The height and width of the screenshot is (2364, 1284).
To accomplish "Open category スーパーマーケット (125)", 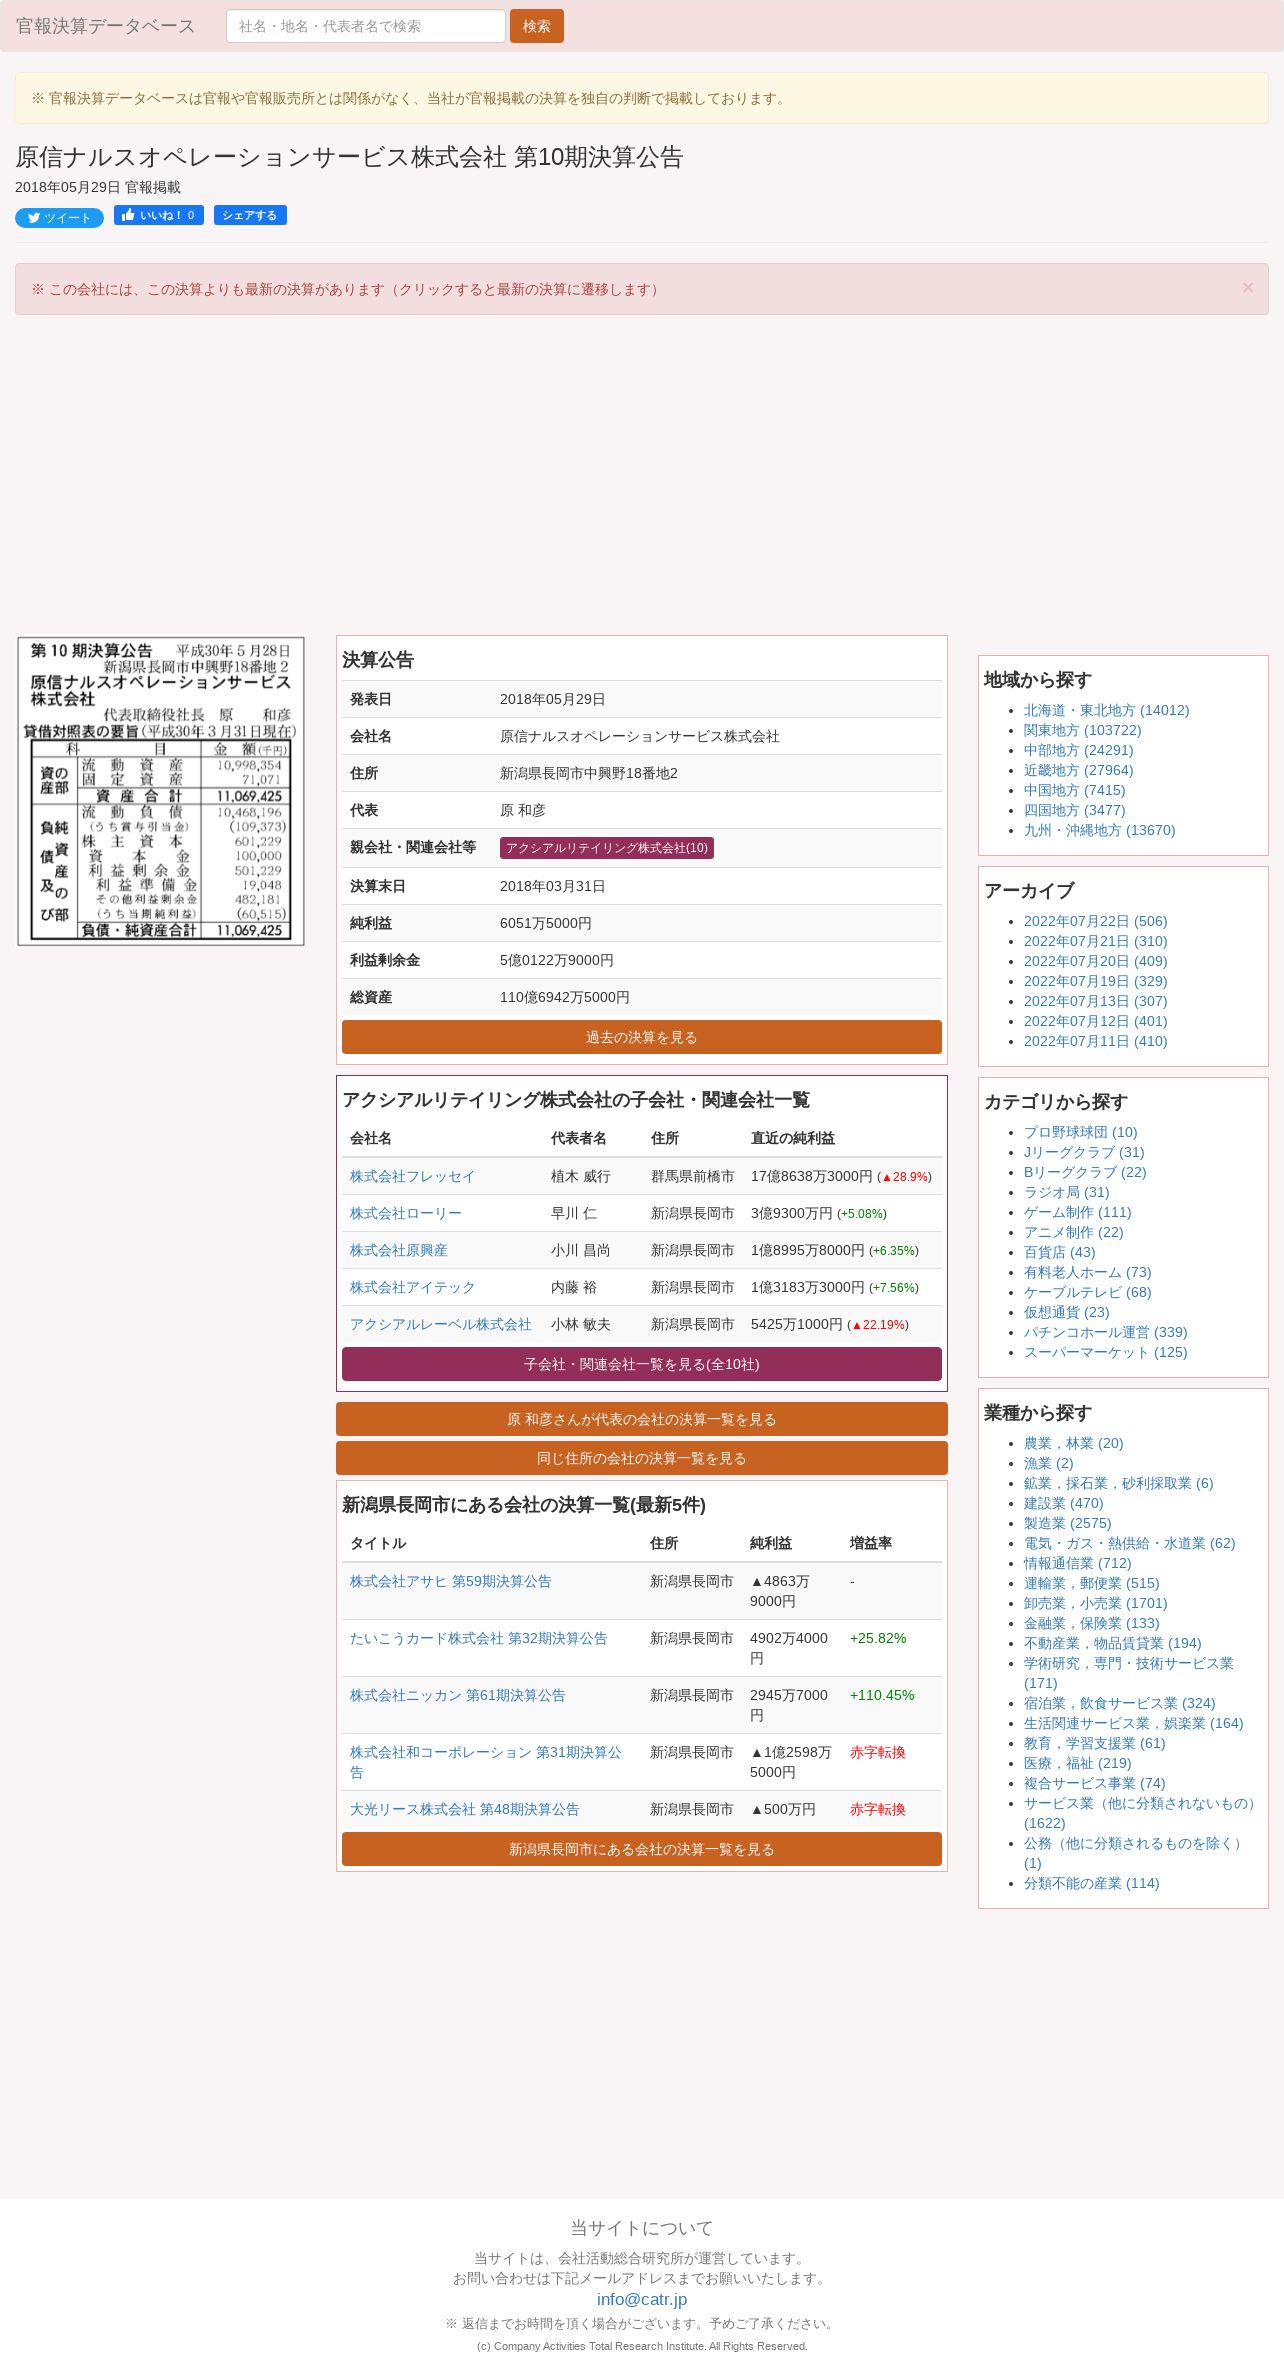I will coord(1105,1352).
